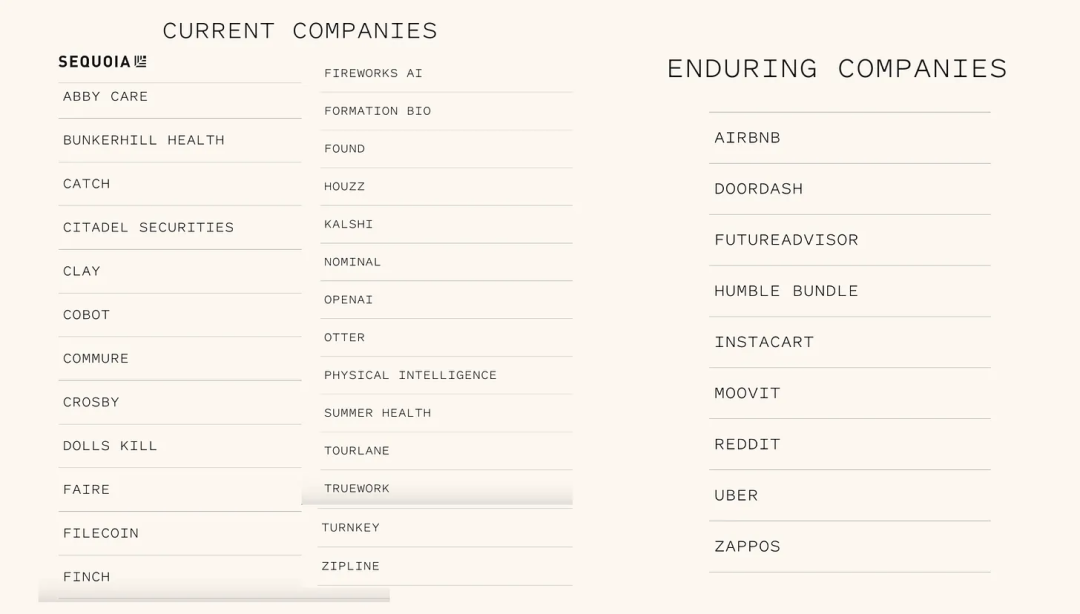
Task: Select OpenAI in the second column
Action: pos(446,300)
